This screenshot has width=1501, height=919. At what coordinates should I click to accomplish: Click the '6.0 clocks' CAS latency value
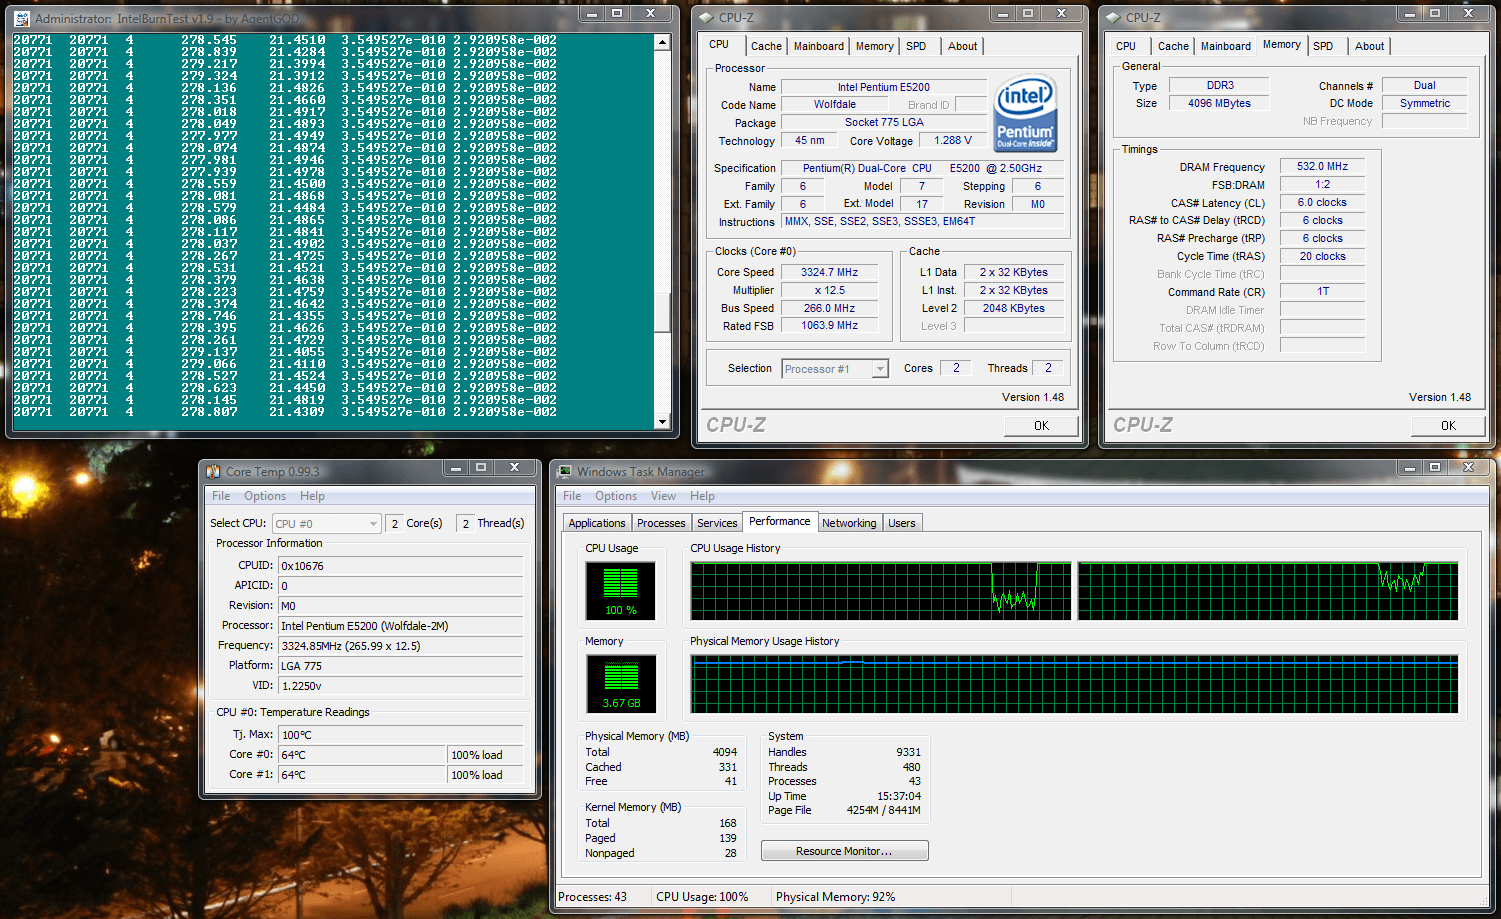pyautogui.click(x=1322, y=202)
